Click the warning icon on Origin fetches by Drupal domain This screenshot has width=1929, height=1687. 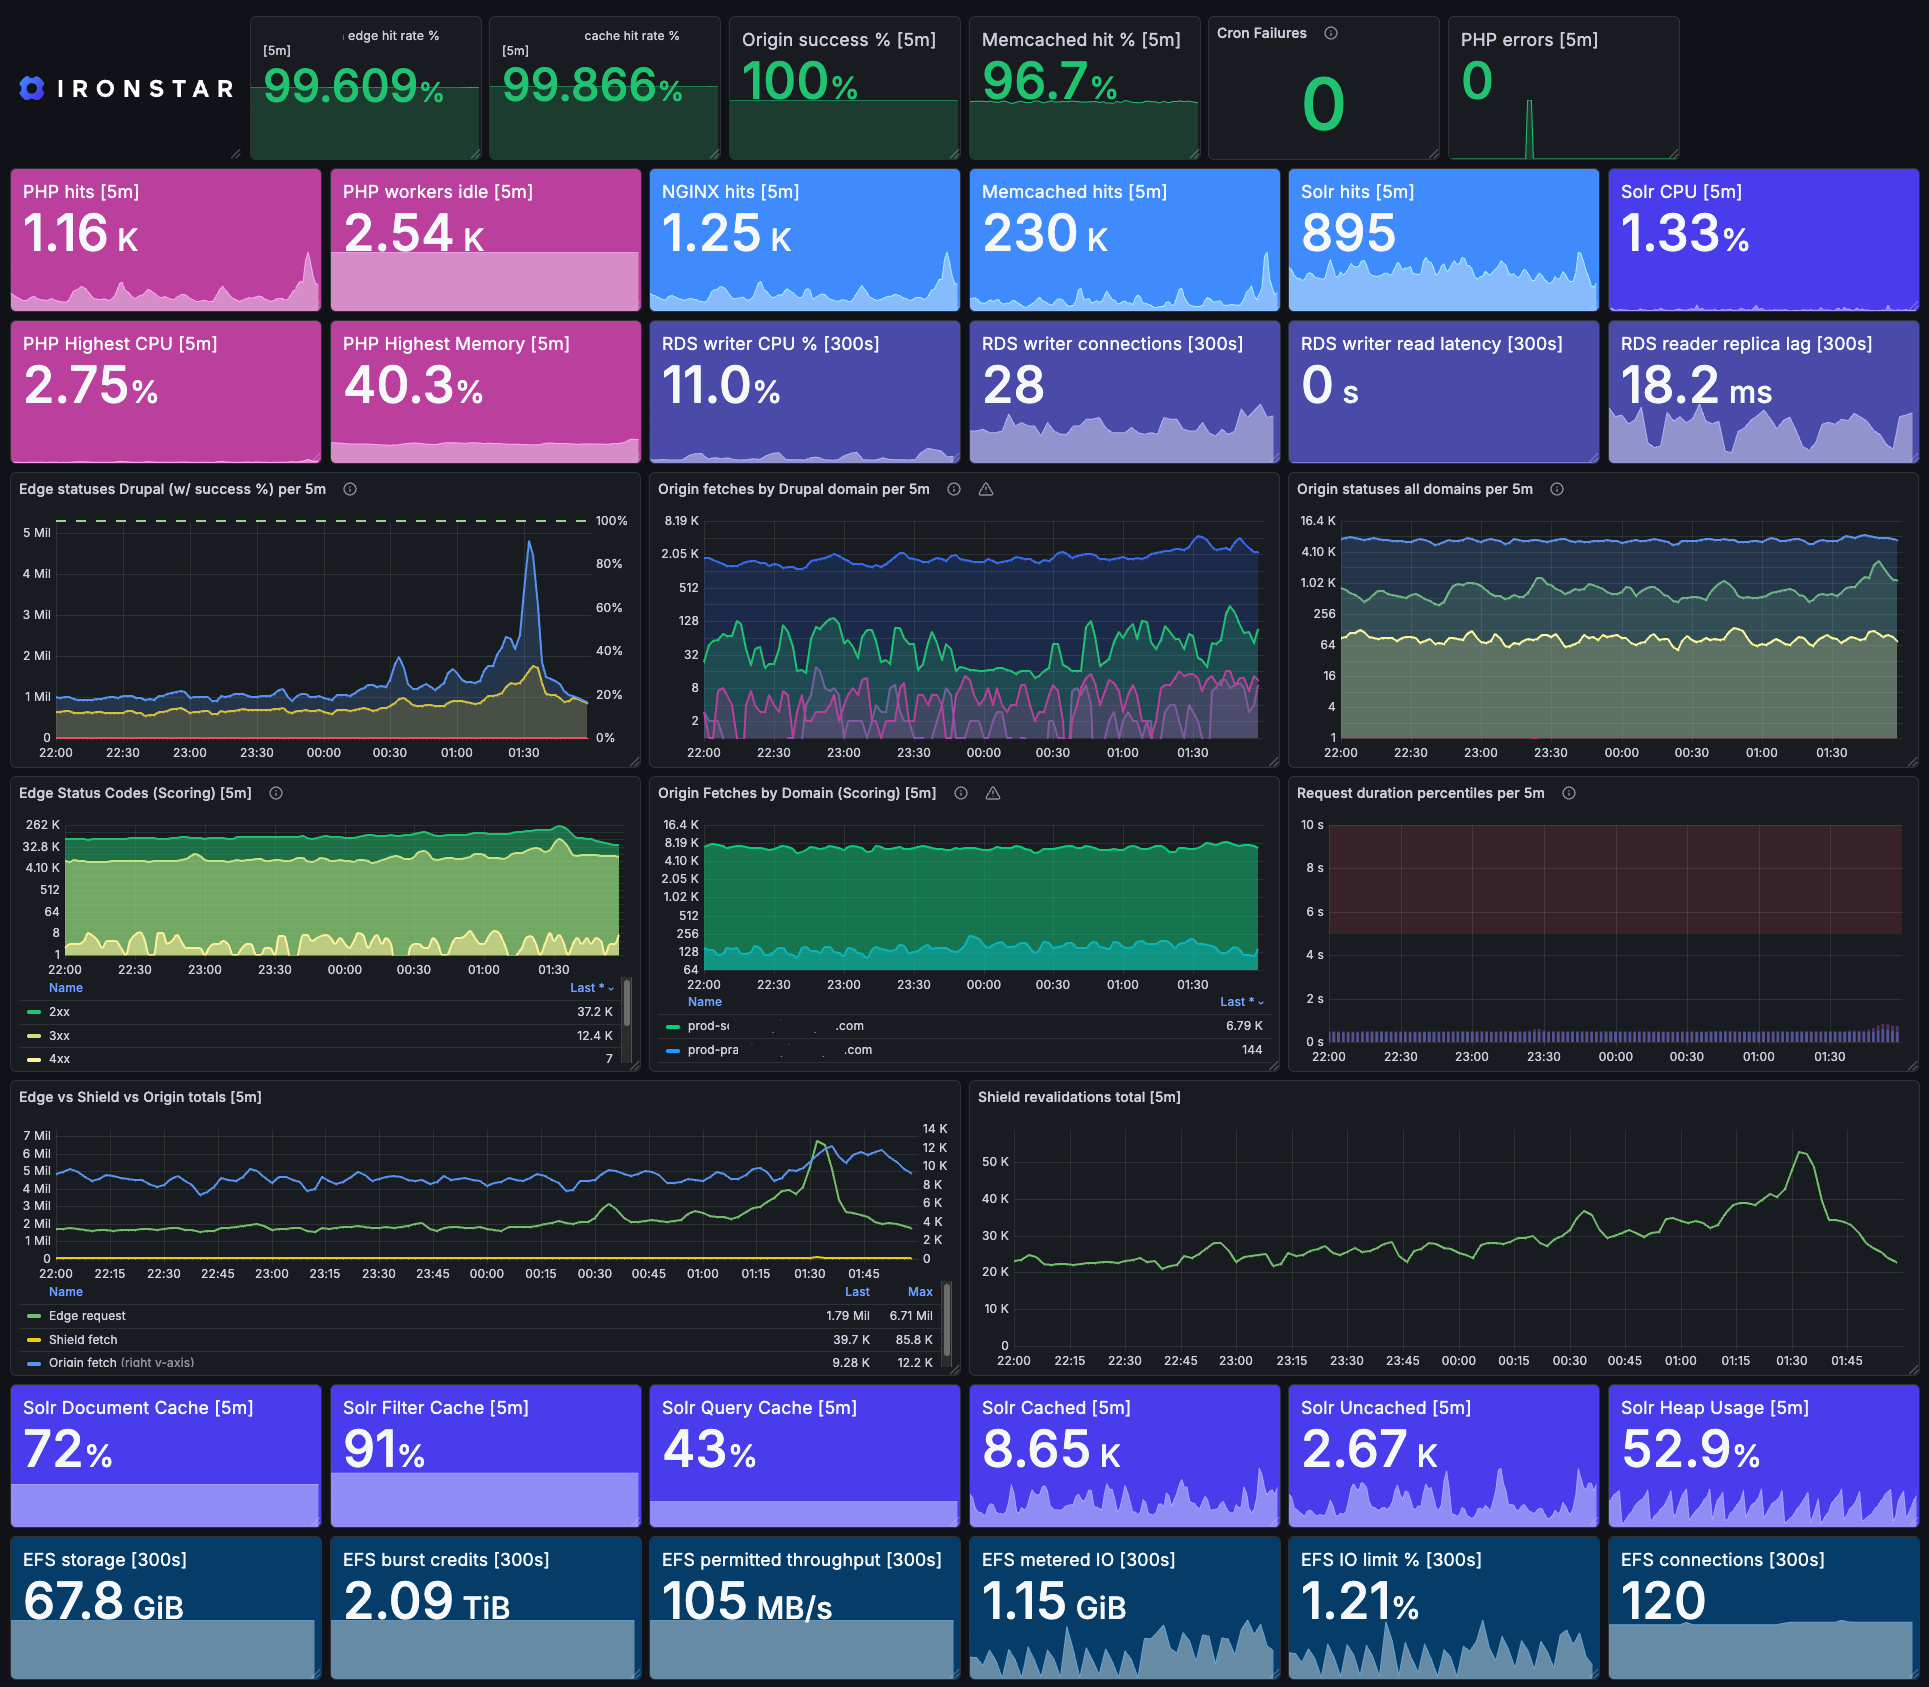(986, 489)
